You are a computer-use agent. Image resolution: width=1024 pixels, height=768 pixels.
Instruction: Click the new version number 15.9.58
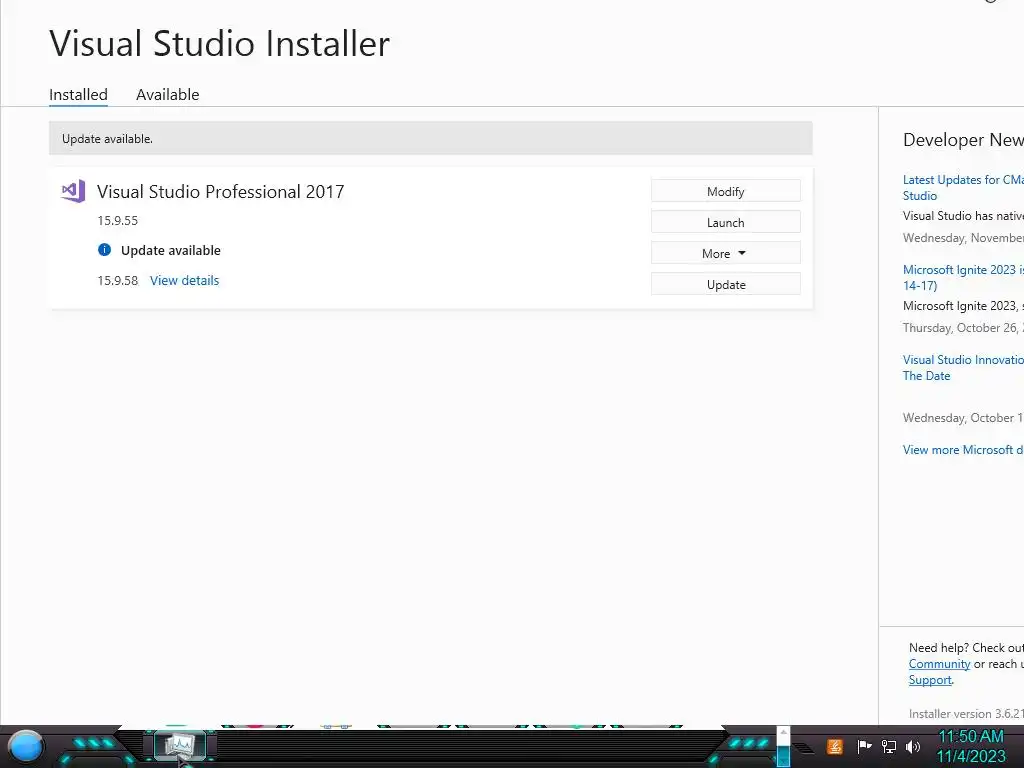[118, 281]
